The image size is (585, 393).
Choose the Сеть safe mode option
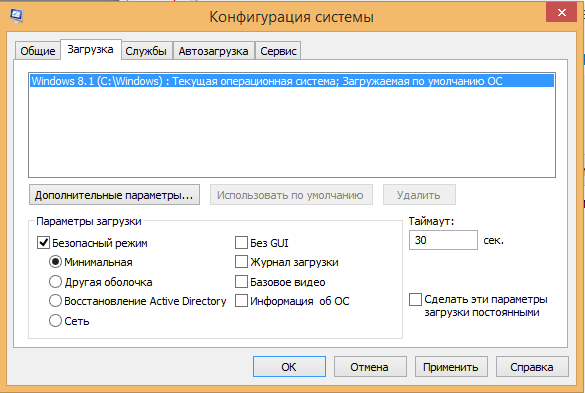tap(55, 321)
